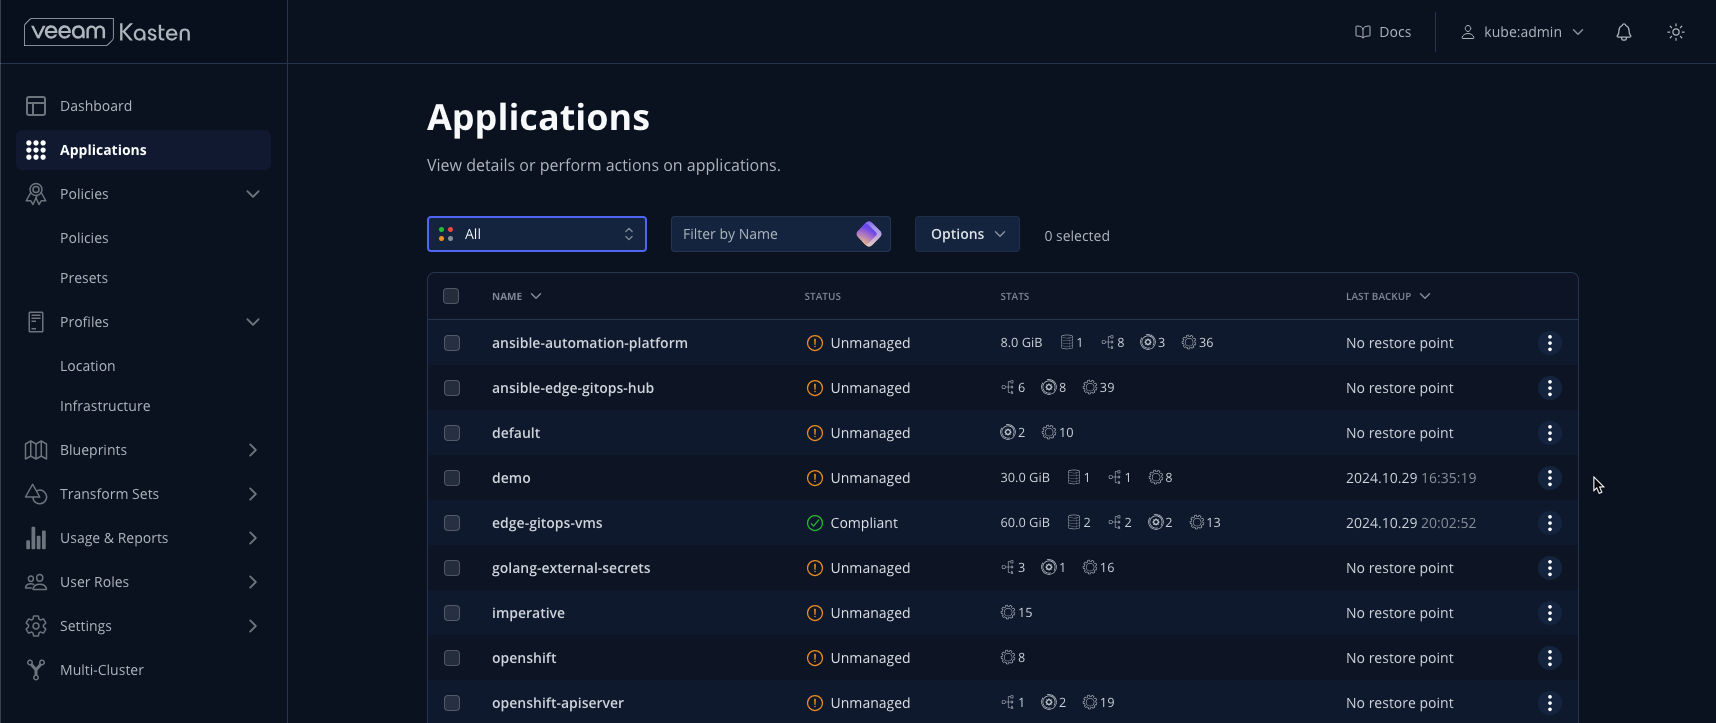Open the notifications bell

(x=1624, y=32)
